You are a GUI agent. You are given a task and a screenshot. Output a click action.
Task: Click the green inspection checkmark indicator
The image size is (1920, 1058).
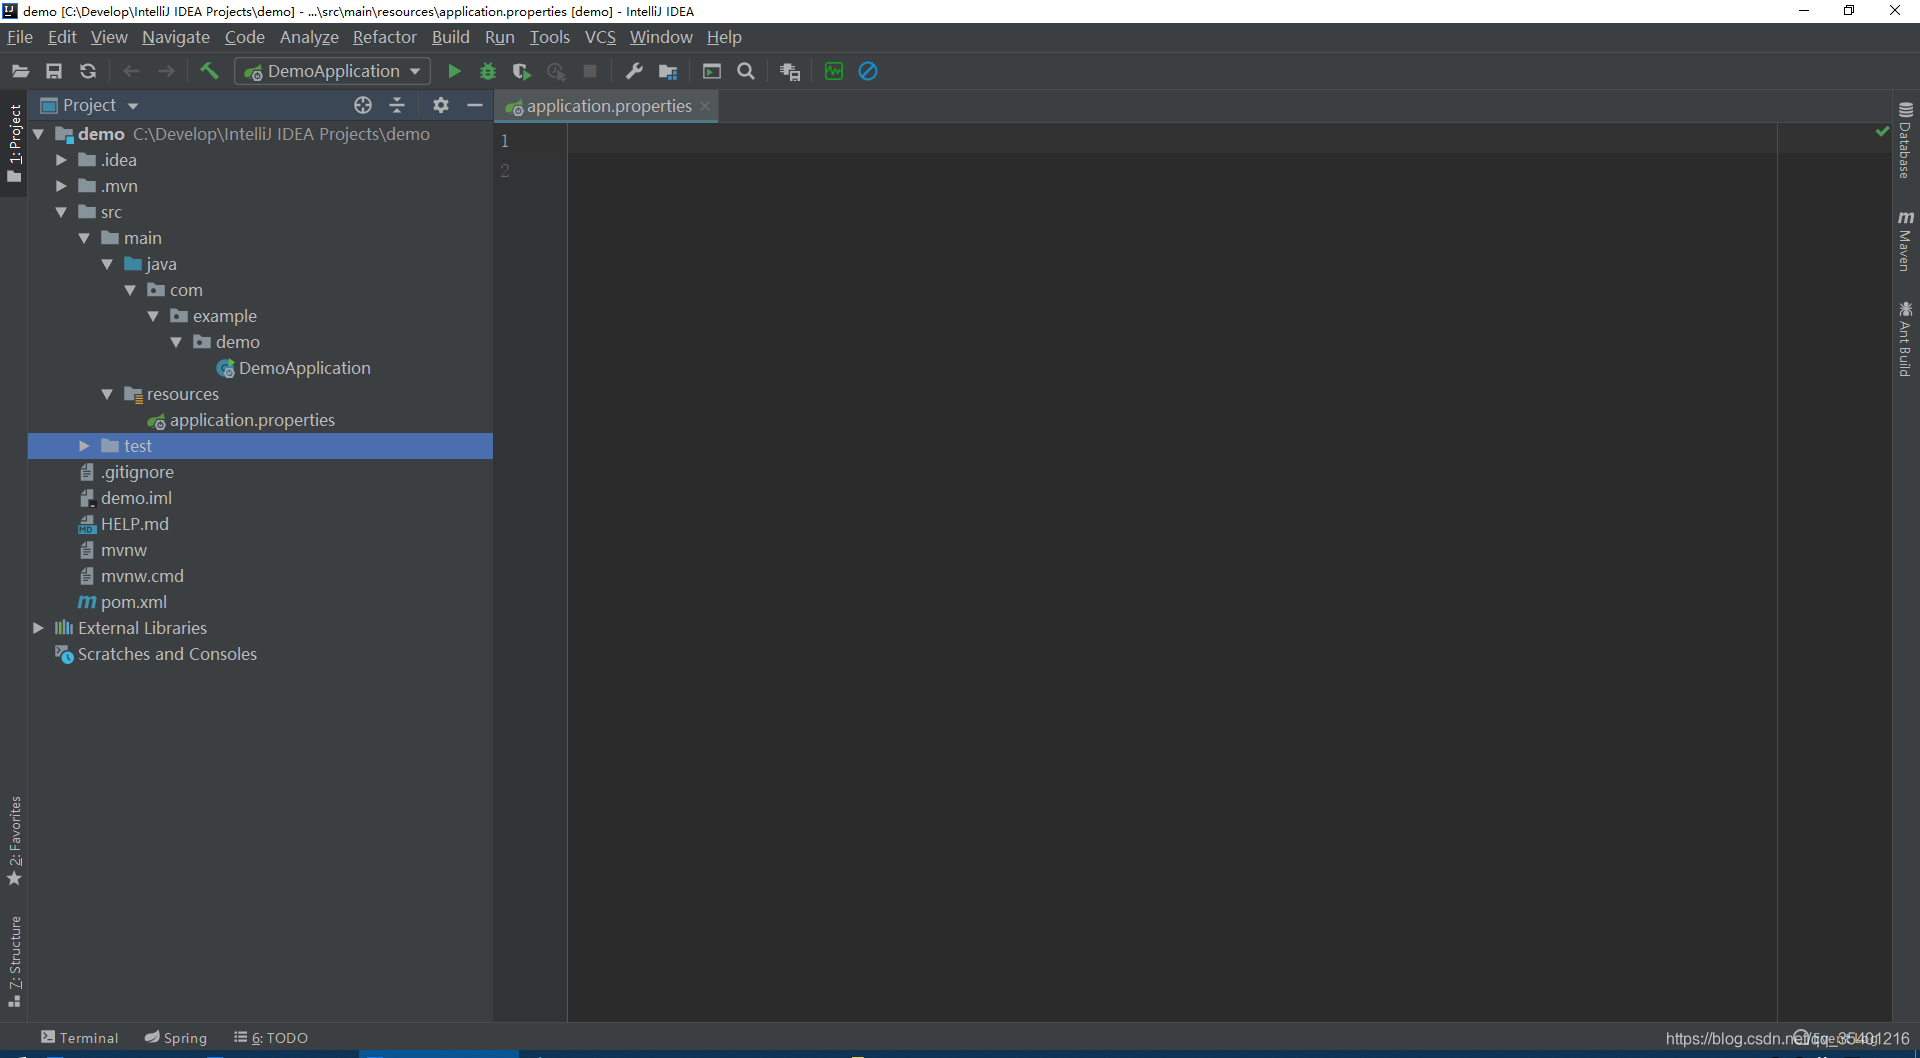point(1882,131)
